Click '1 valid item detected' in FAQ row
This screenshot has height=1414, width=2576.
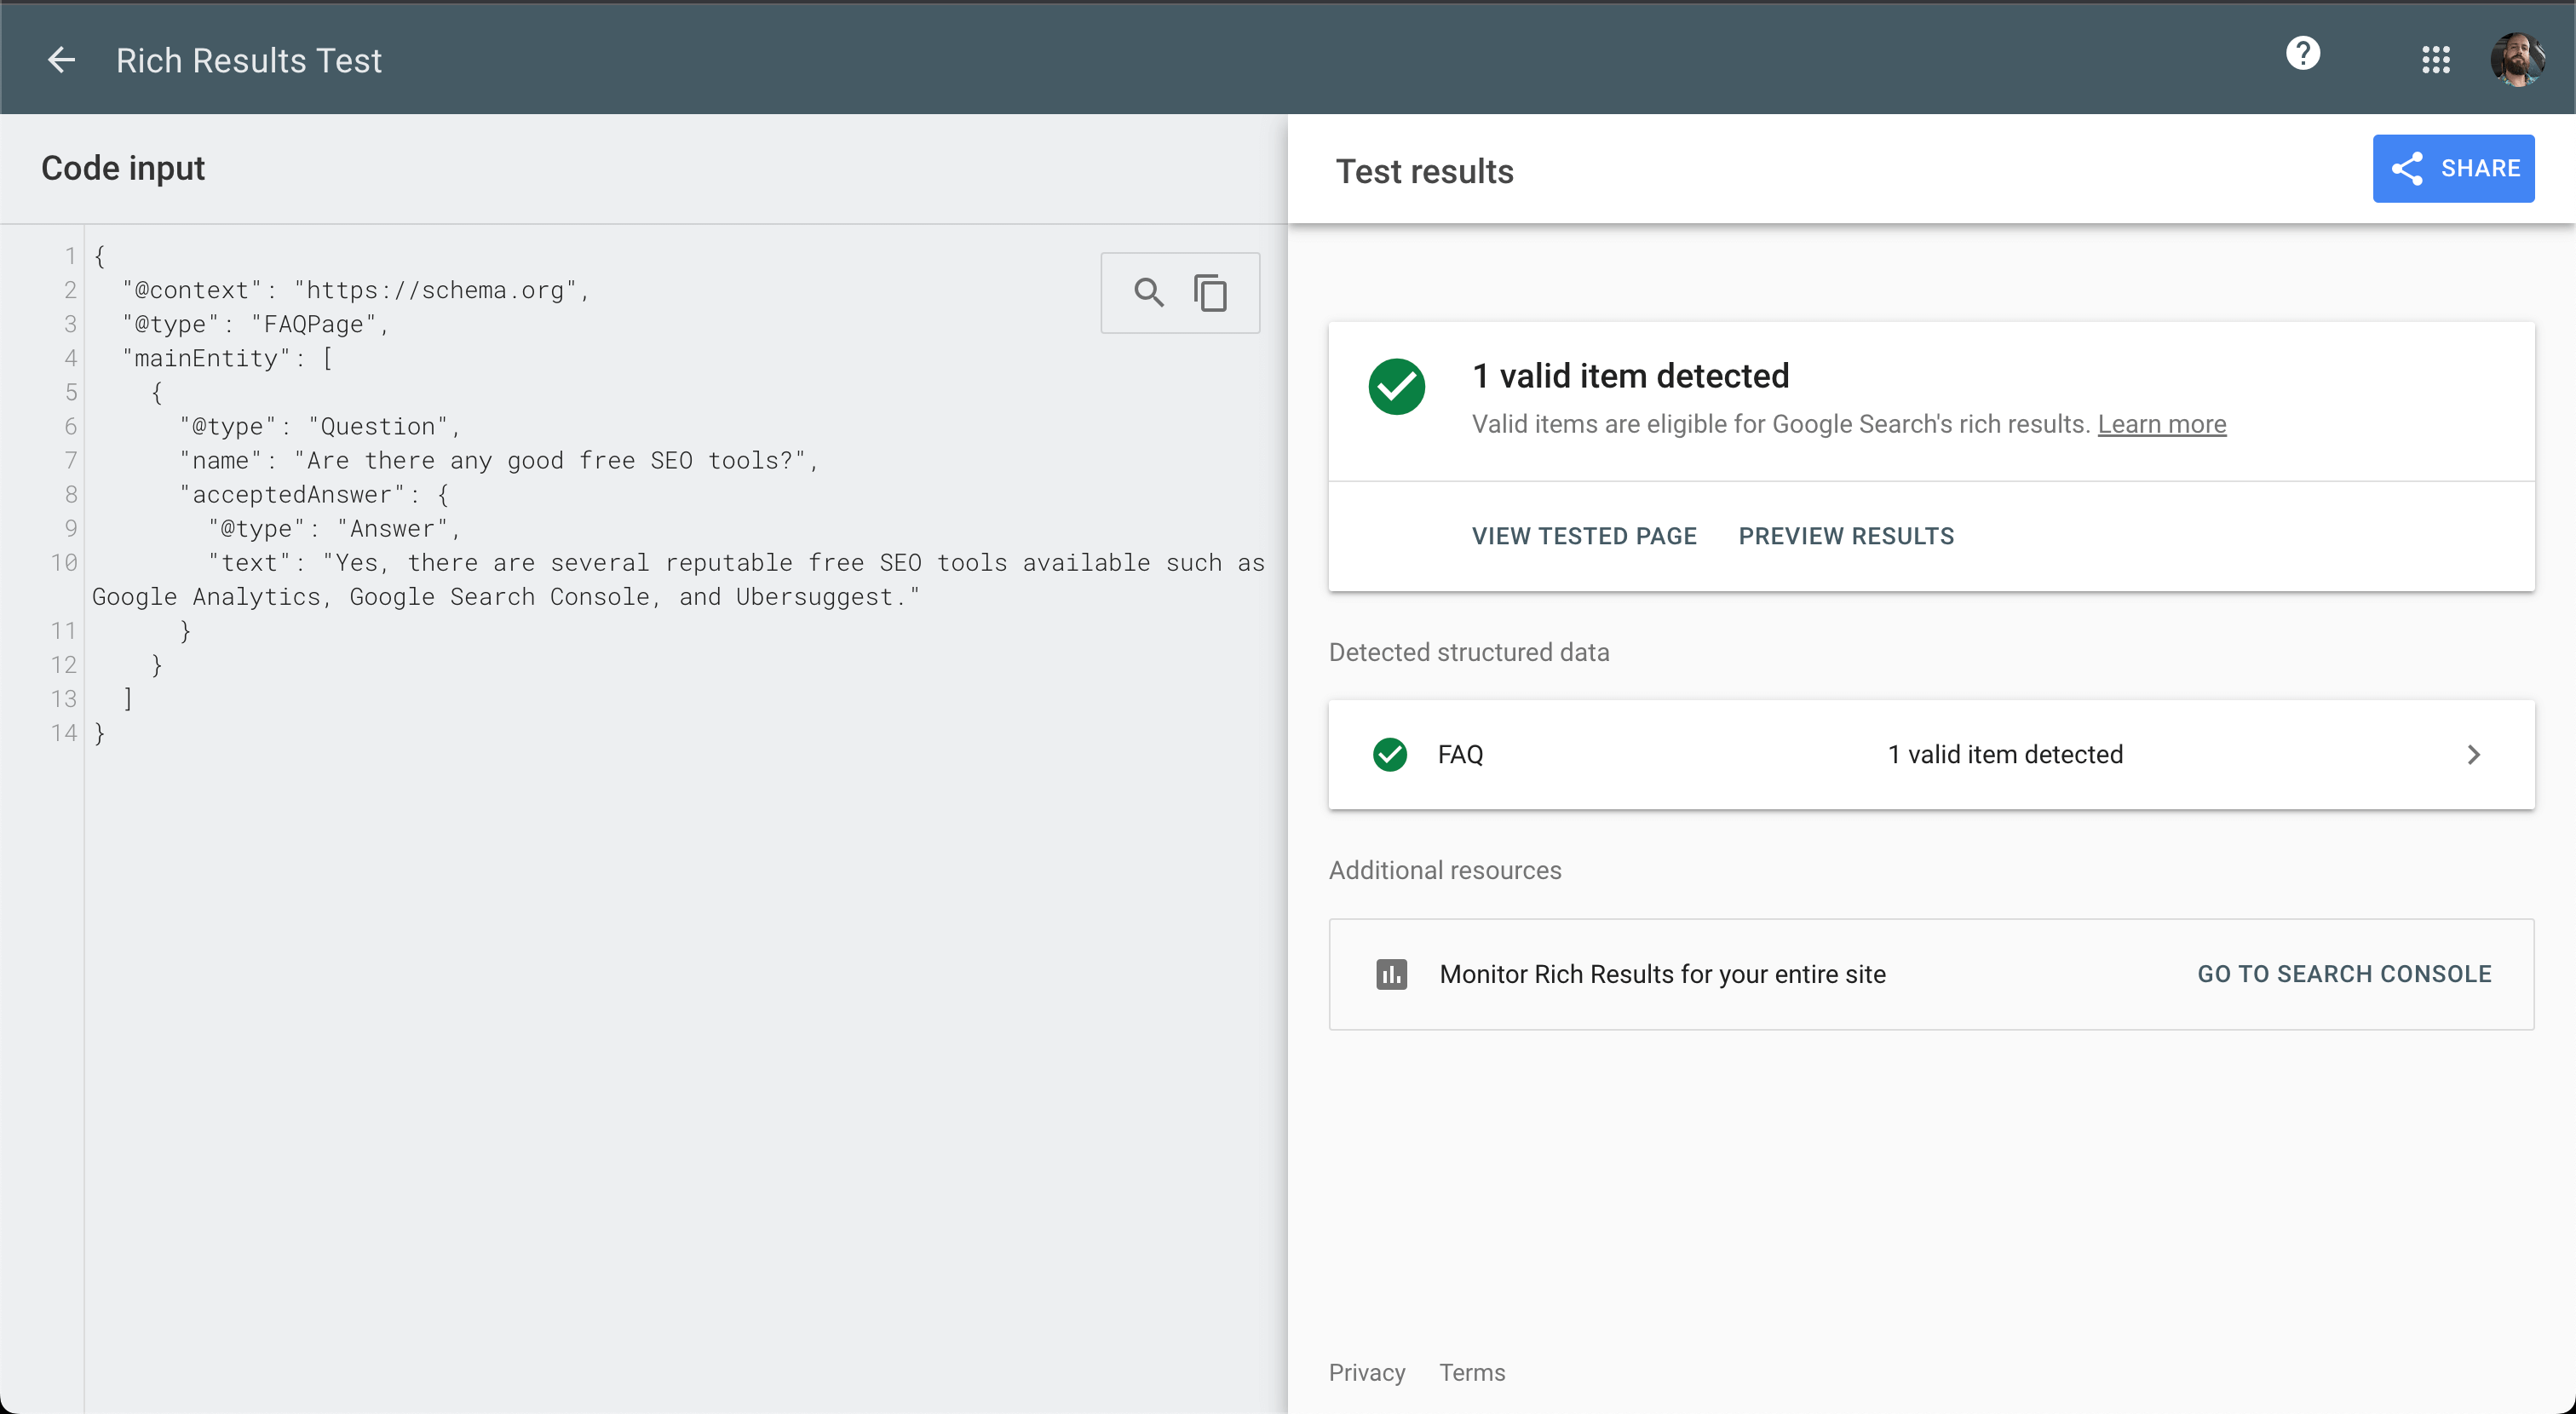(2005, 754)
